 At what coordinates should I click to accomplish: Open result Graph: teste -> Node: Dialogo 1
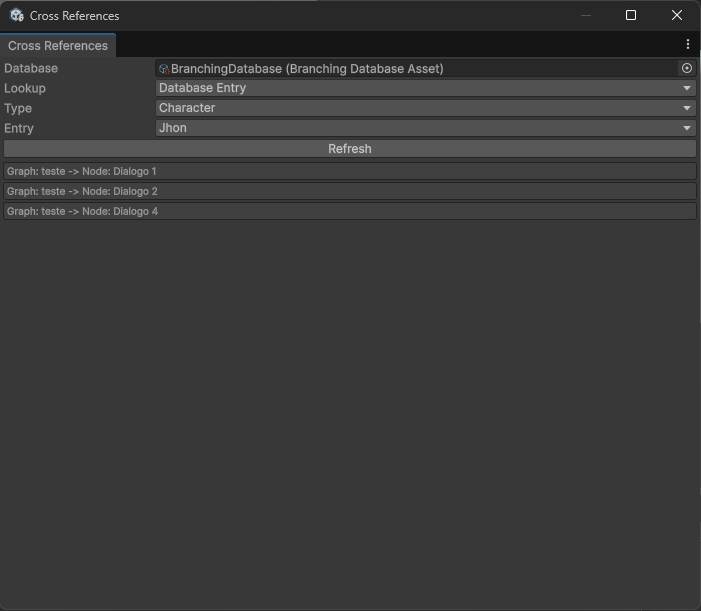pos(350,171)
